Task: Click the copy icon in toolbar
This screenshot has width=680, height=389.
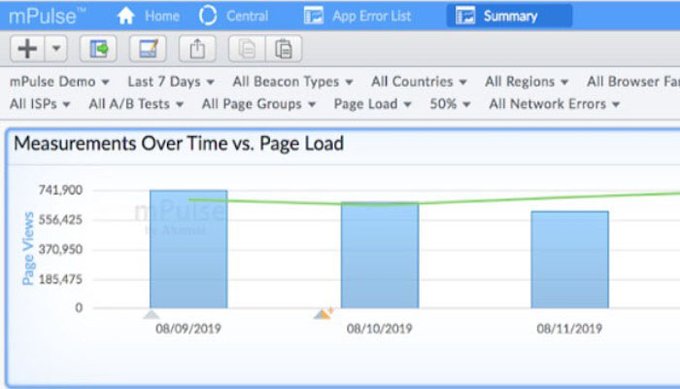Action: [247, 48]
